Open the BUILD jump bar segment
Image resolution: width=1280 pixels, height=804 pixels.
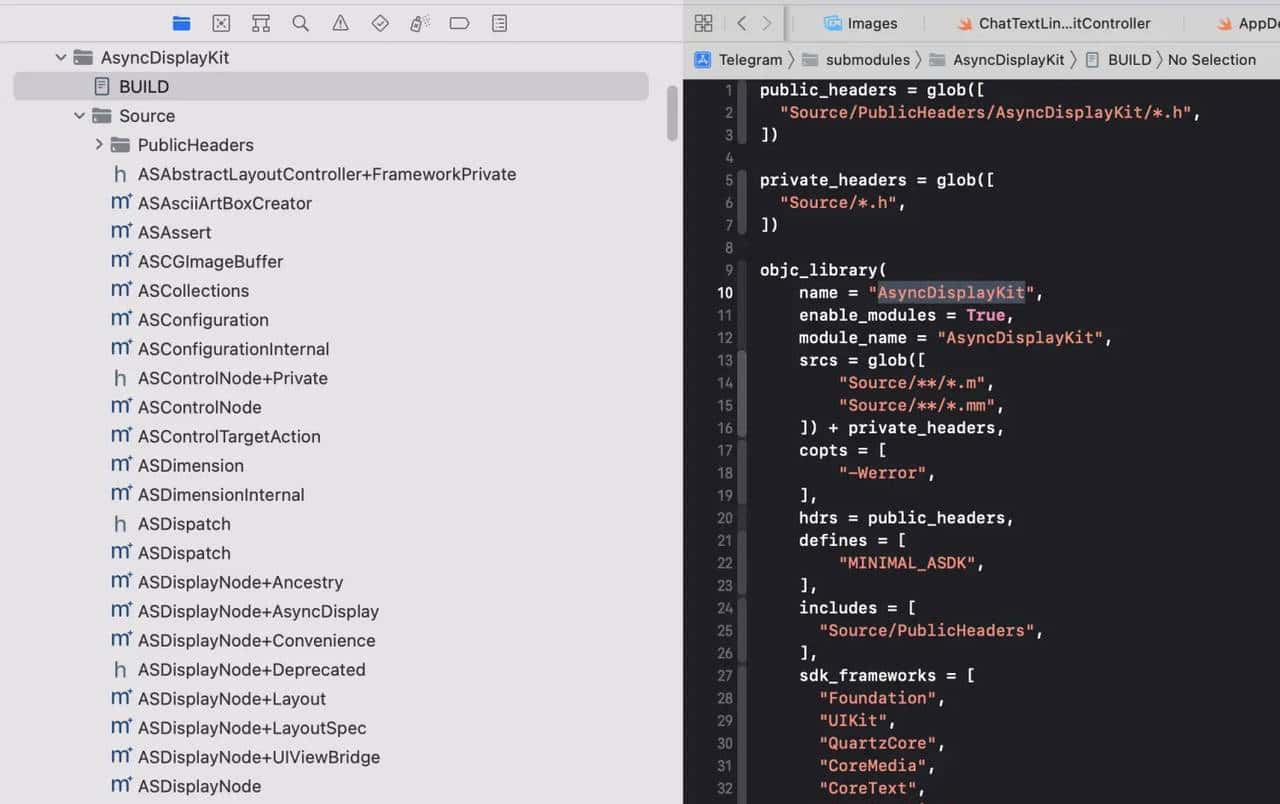(1130, 60)
